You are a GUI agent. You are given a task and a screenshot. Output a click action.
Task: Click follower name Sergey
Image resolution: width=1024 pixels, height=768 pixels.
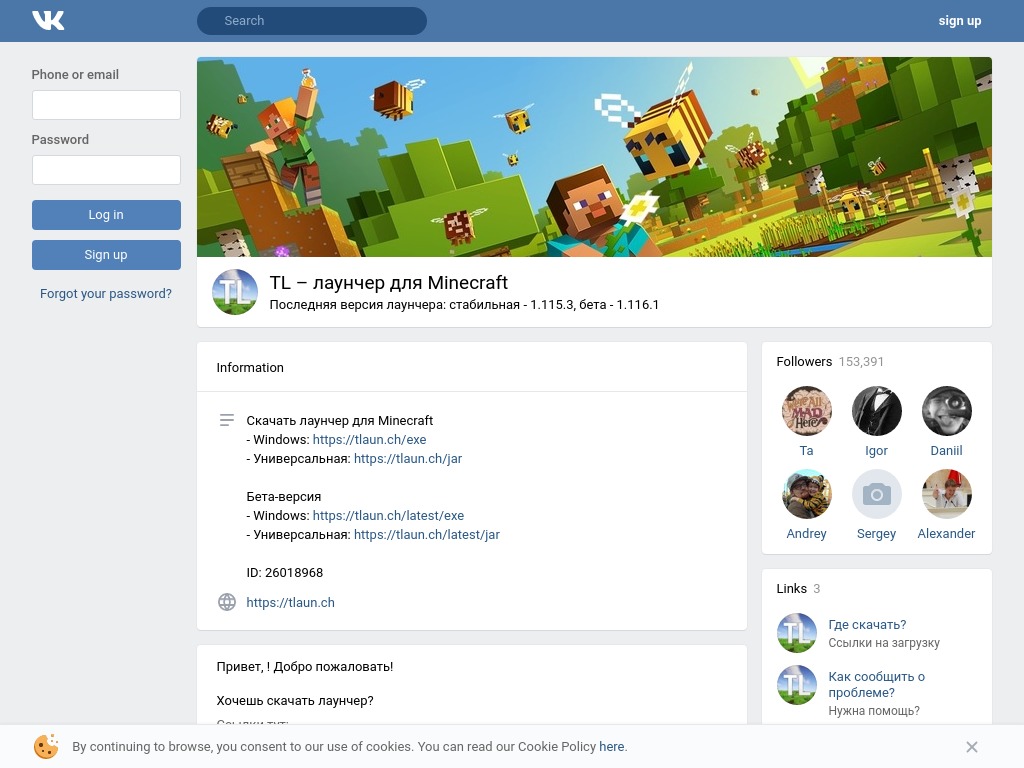876,534
